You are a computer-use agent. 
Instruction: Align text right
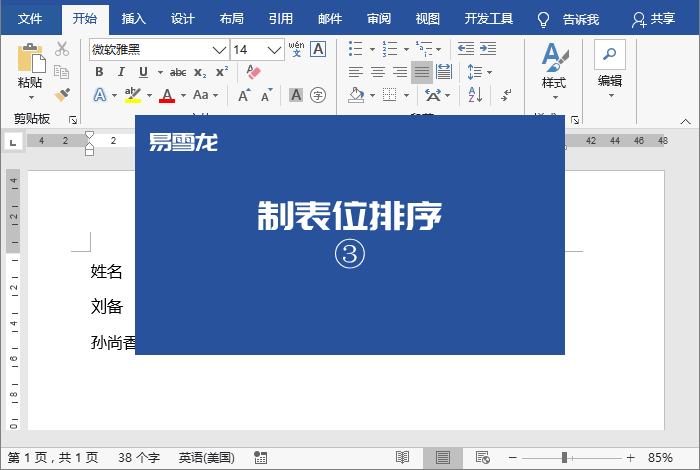400,72
